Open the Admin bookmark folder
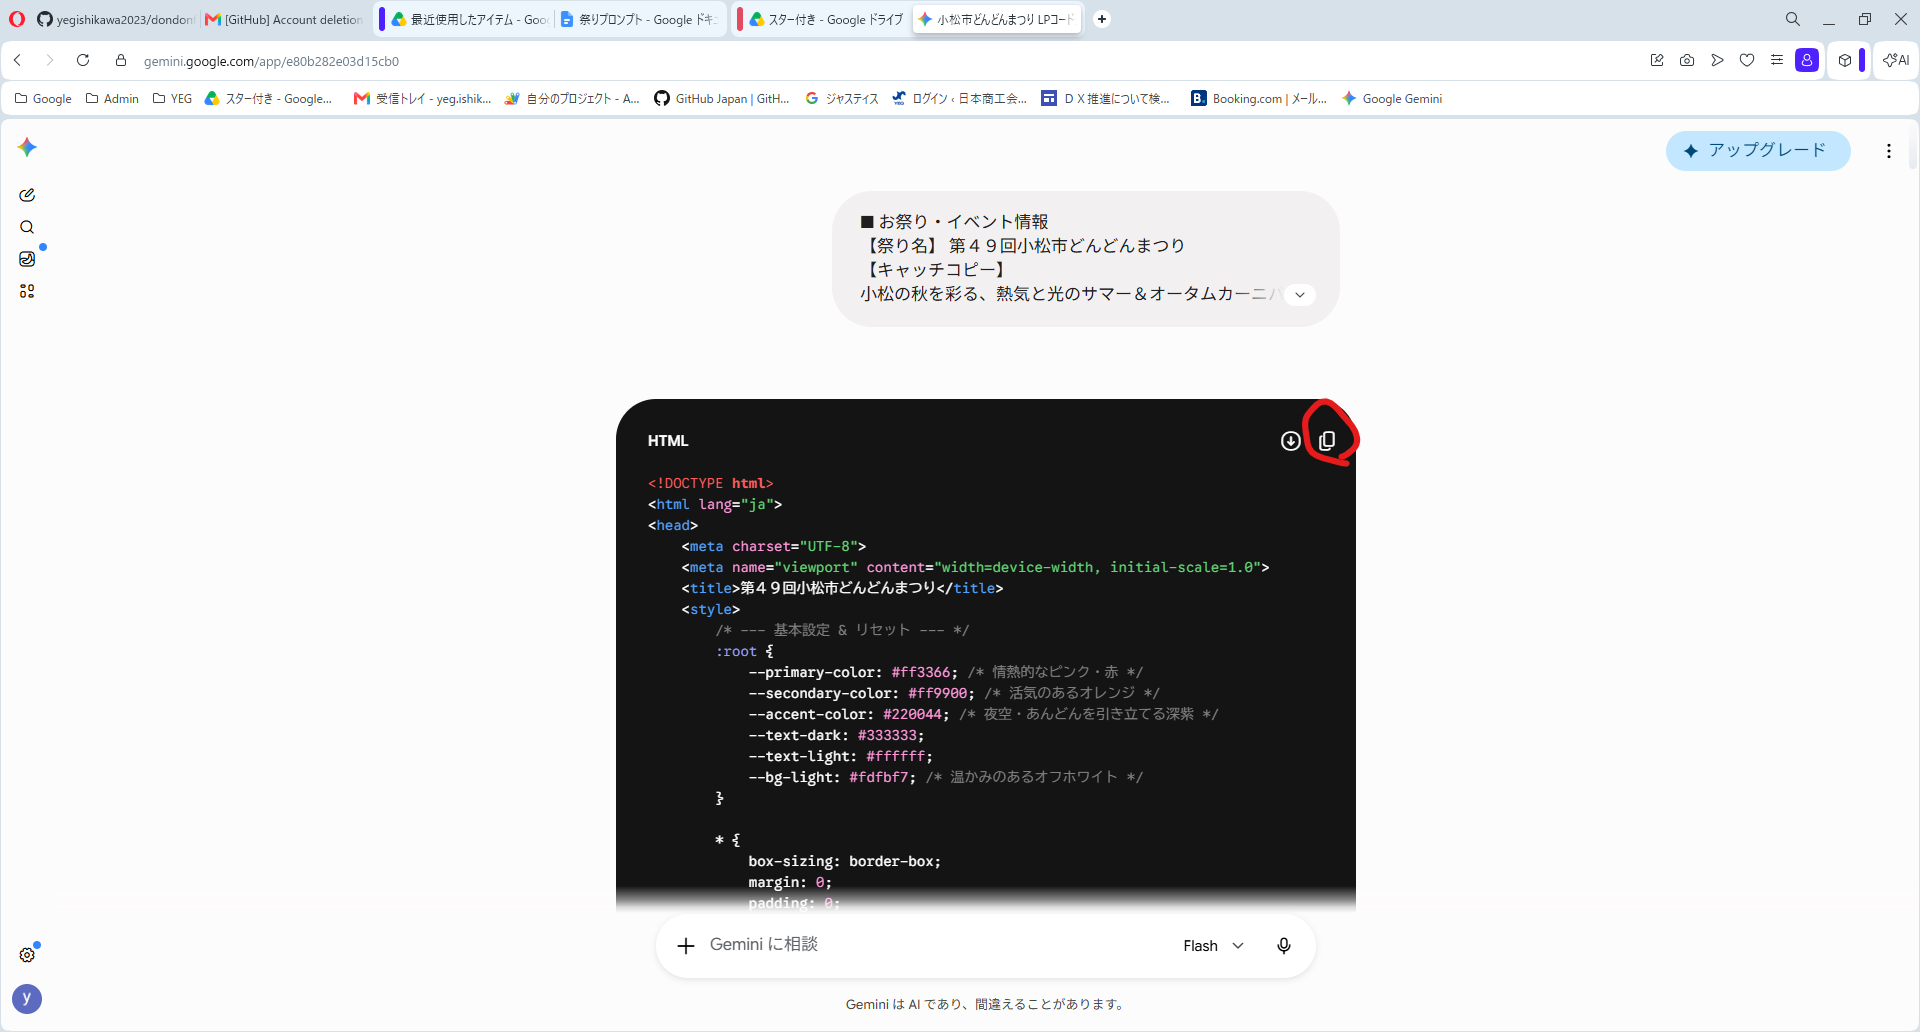Viewport: 1920px width, 1032px height. pyautogui.click(x=112, y=98)
